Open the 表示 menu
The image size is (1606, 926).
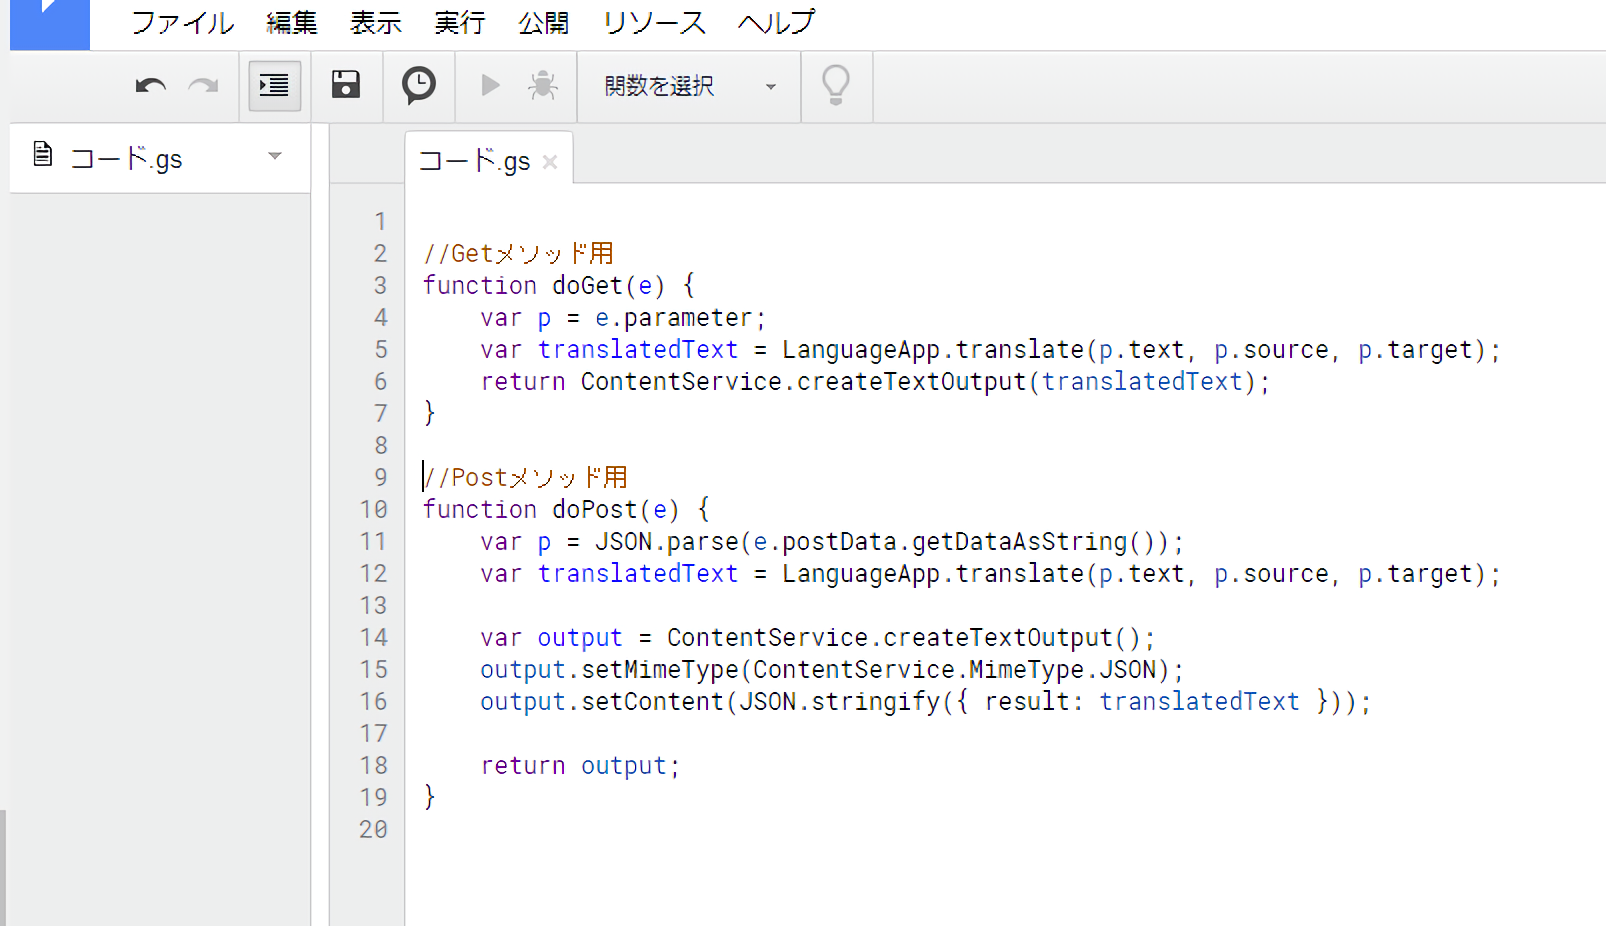(x=376, y=23)
